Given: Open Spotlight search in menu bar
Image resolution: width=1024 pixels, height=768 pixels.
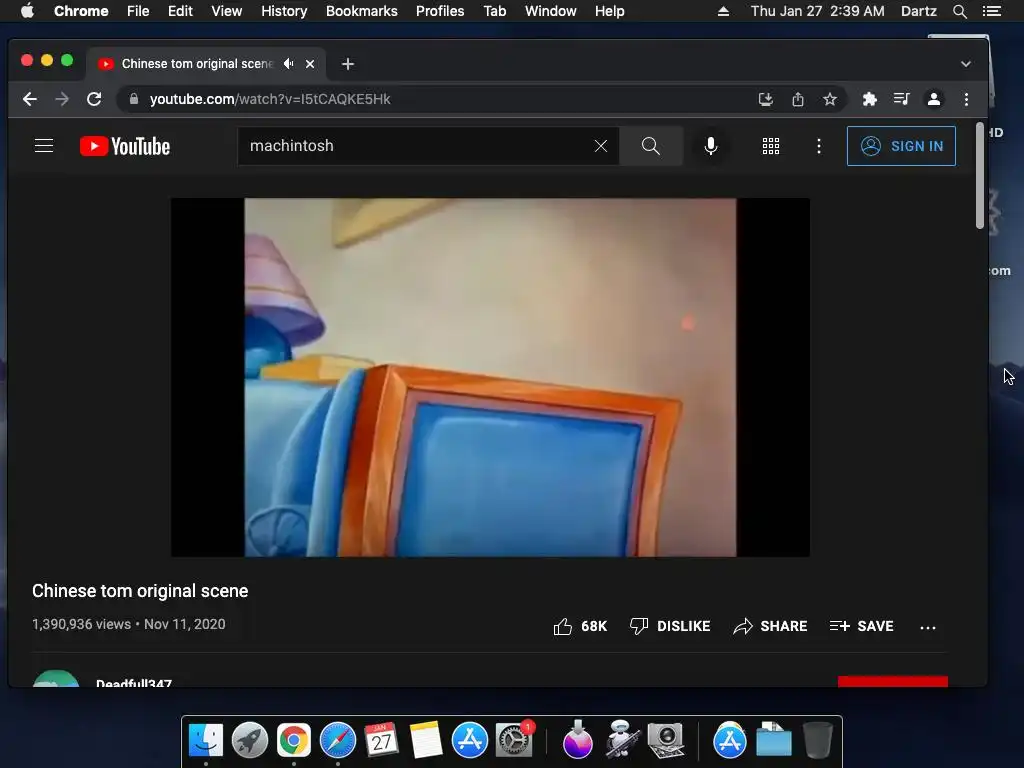Looking at the screenshot, I should coord(959,11).
